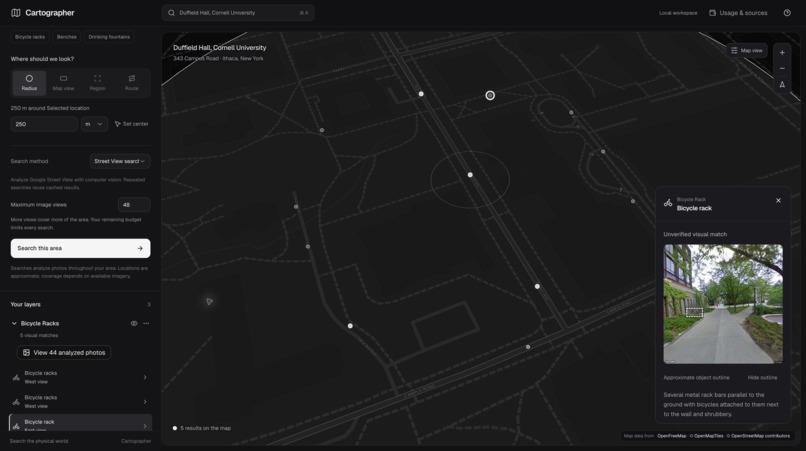Open the help question-mark icon
Image resolution: width=806 pixels, height=451 pixels.
click(787, 13)
